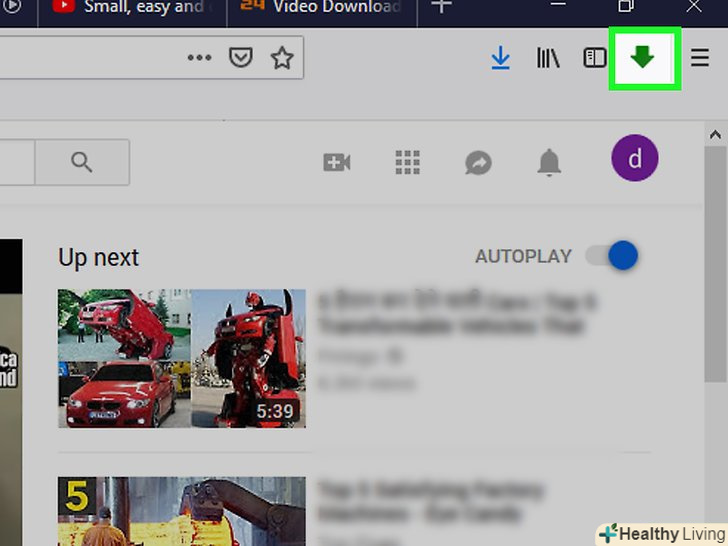The image size is (728, 546).
Task: Click the green Video DownloadHelper arrow icon
Action: tap(643, 58)
